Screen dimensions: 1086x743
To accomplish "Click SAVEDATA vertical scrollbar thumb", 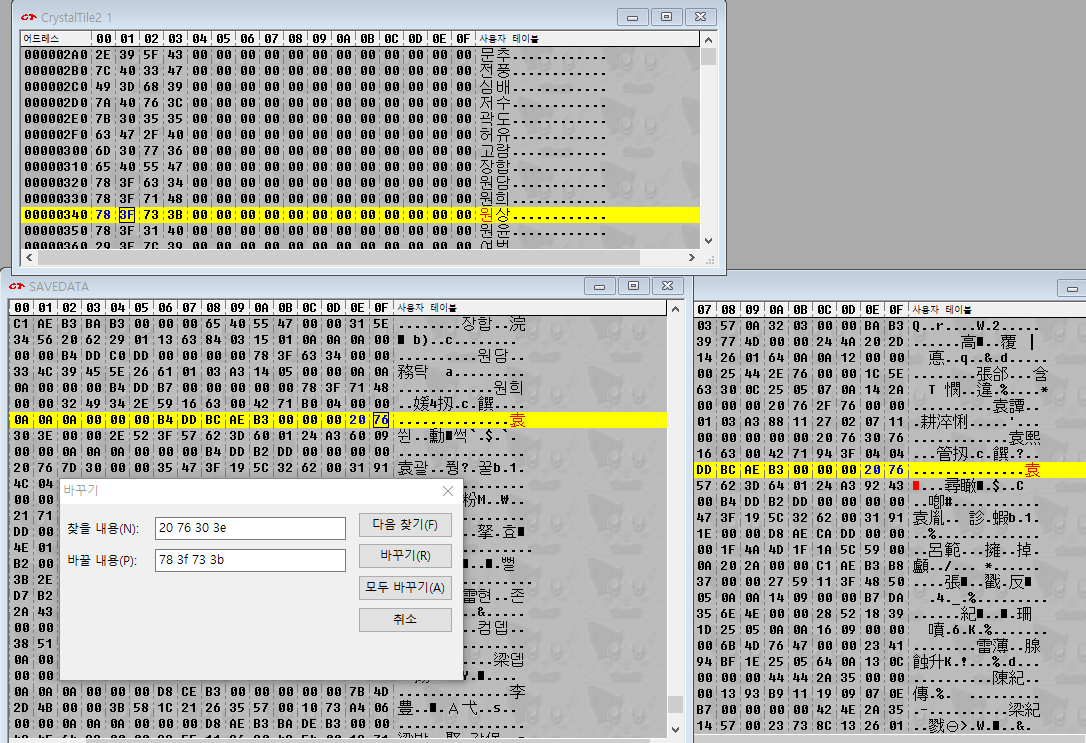I will [x=675, y=704].
